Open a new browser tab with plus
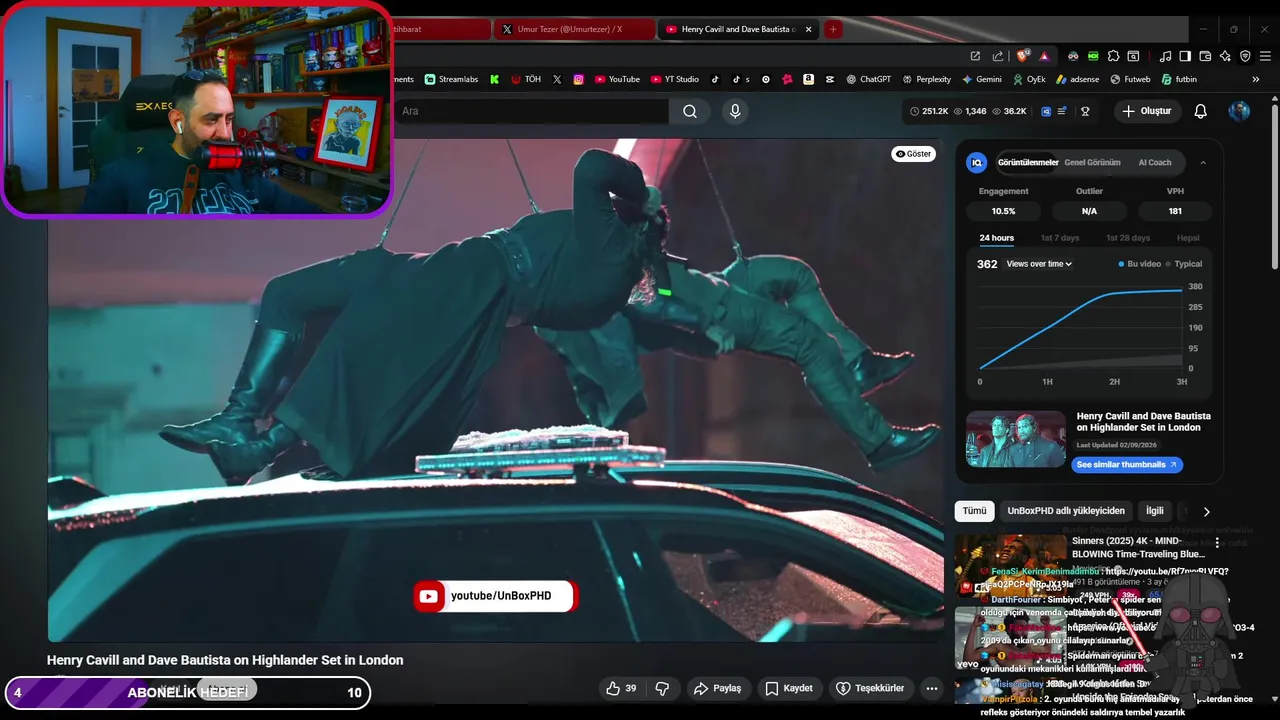 [x=833, y=29]
